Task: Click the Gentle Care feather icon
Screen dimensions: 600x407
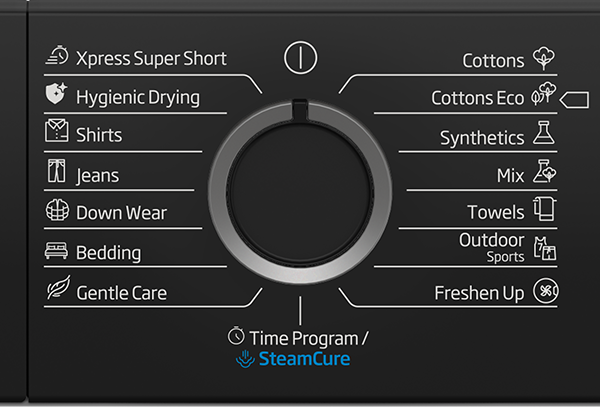Action: [x=57, y=291]
